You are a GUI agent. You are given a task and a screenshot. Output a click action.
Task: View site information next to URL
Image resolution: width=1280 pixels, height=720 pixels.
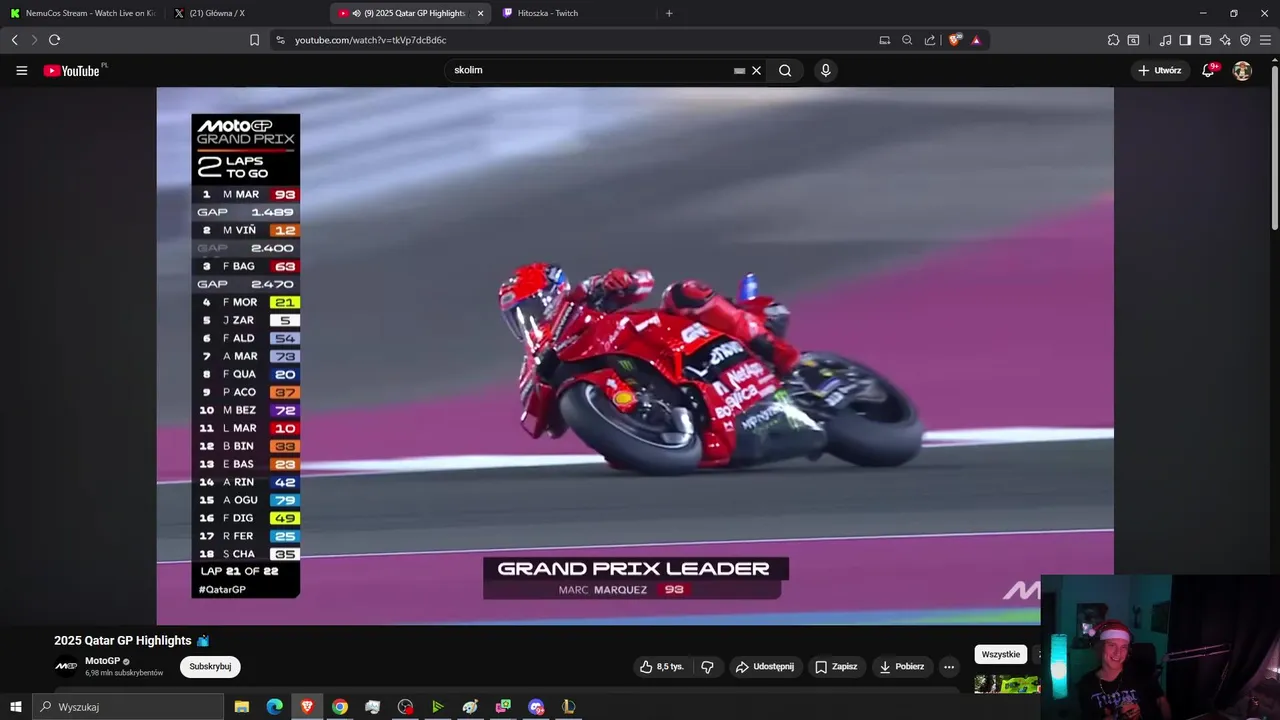click(x=280, y=40)
